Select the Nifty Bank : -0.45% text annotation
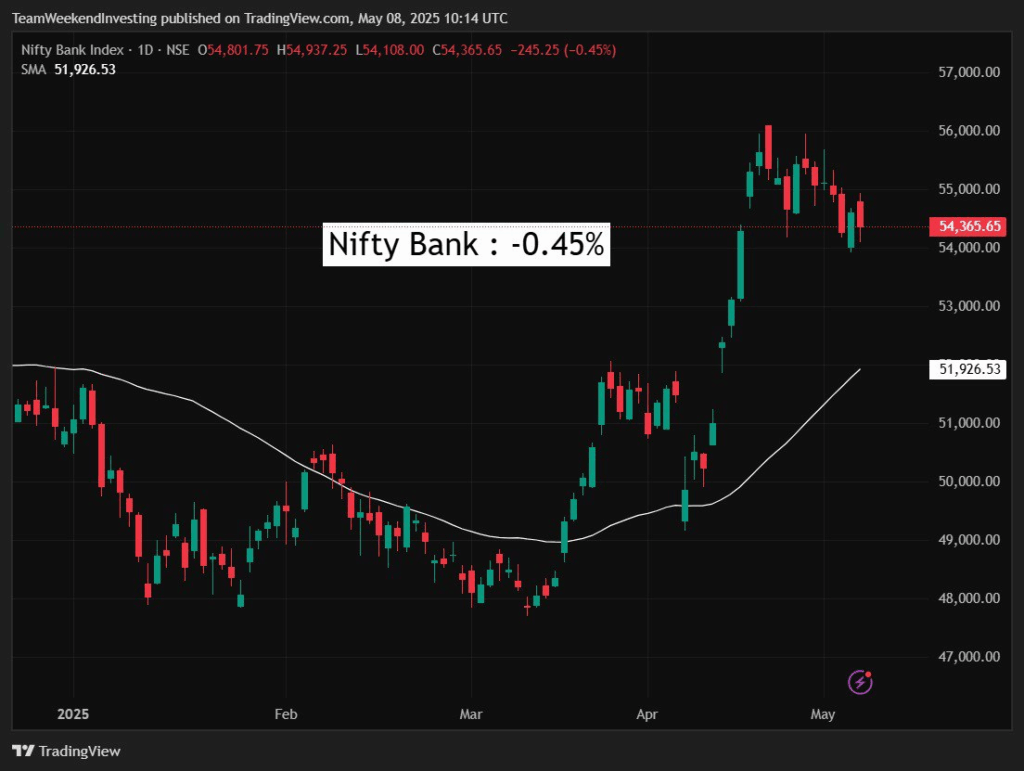This screenshot has height=771, width=1024. tap(466, 244)
